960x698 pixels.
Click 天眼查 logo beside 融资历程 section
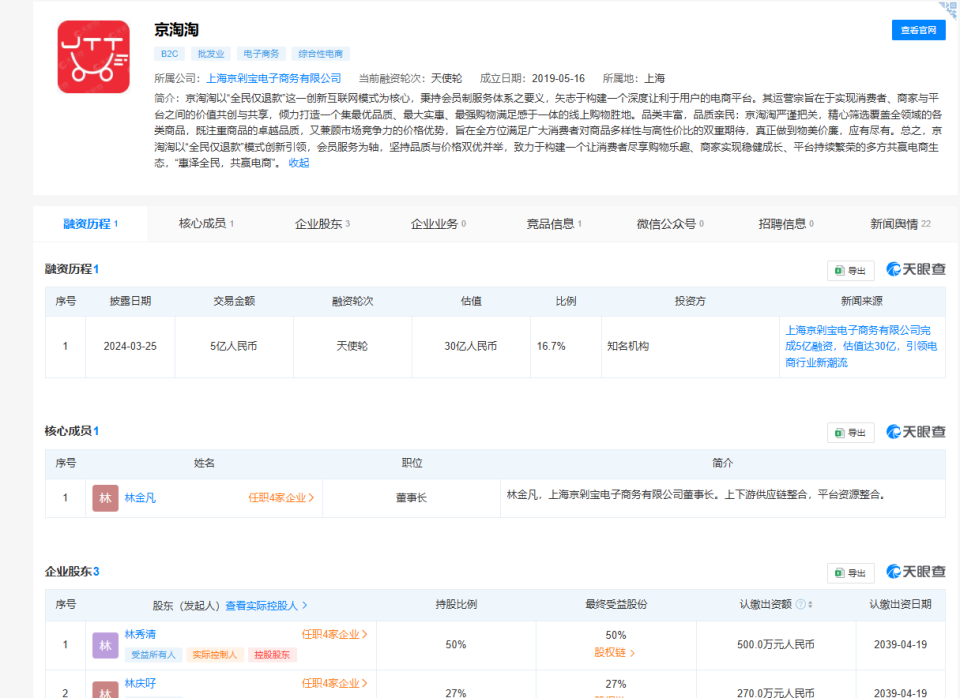916,269
